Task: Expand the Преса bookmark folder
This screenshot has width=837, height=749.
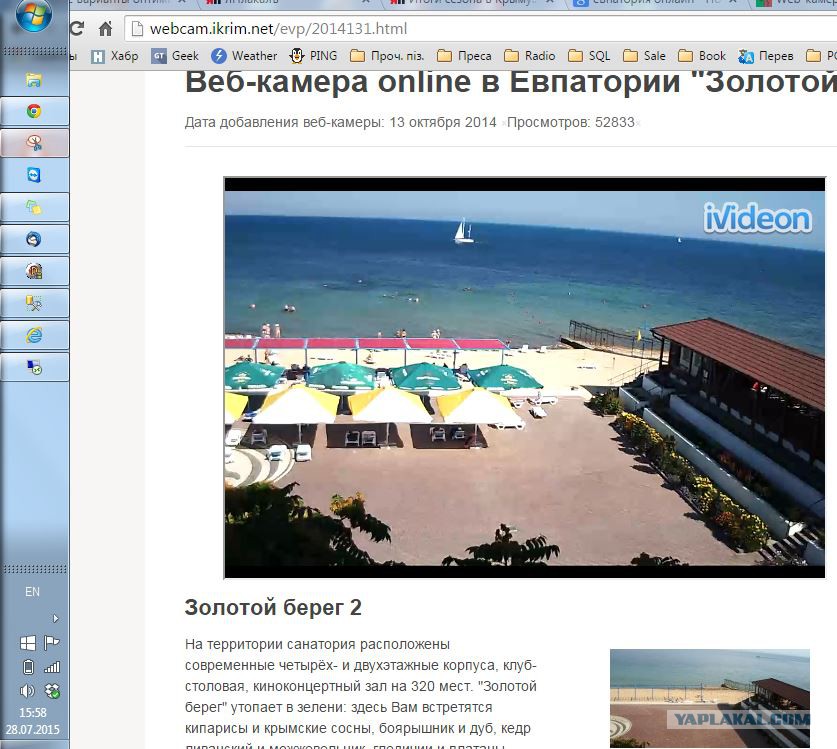Action: (x=464, y=56)
